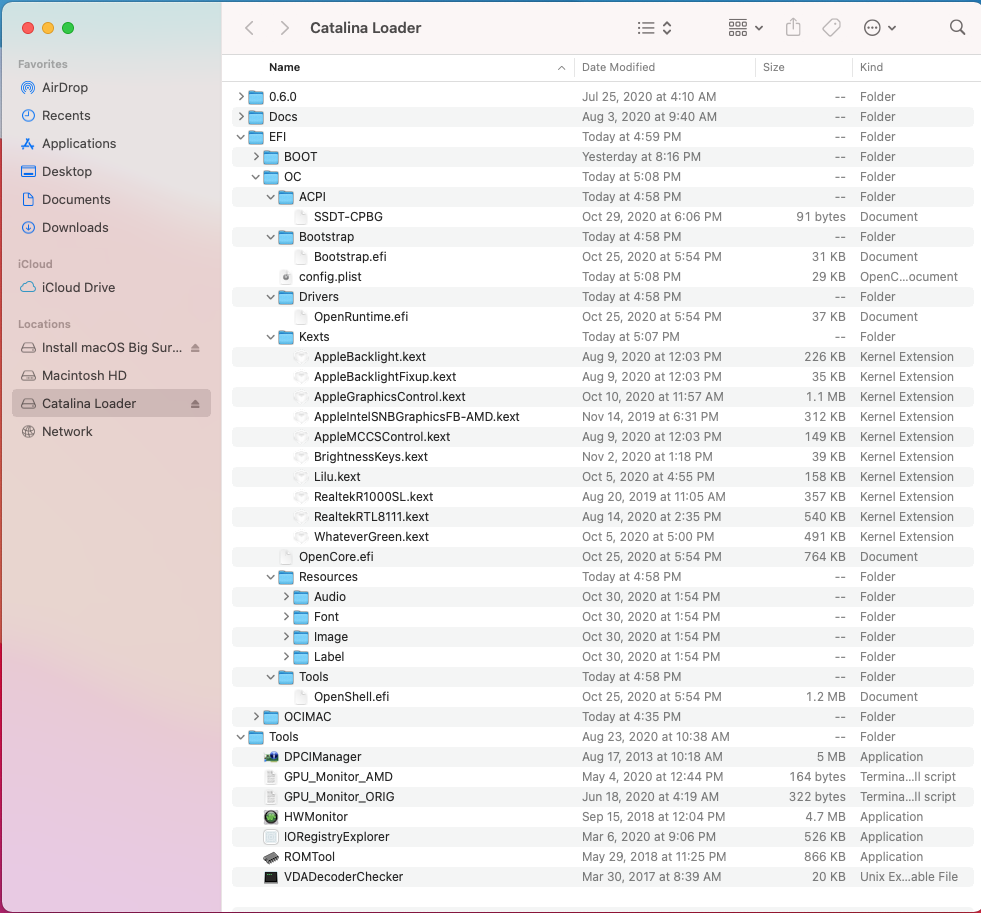The image size is (981, 913).
Task: Select the DPCIManager app icon
Action: [271, 757]
